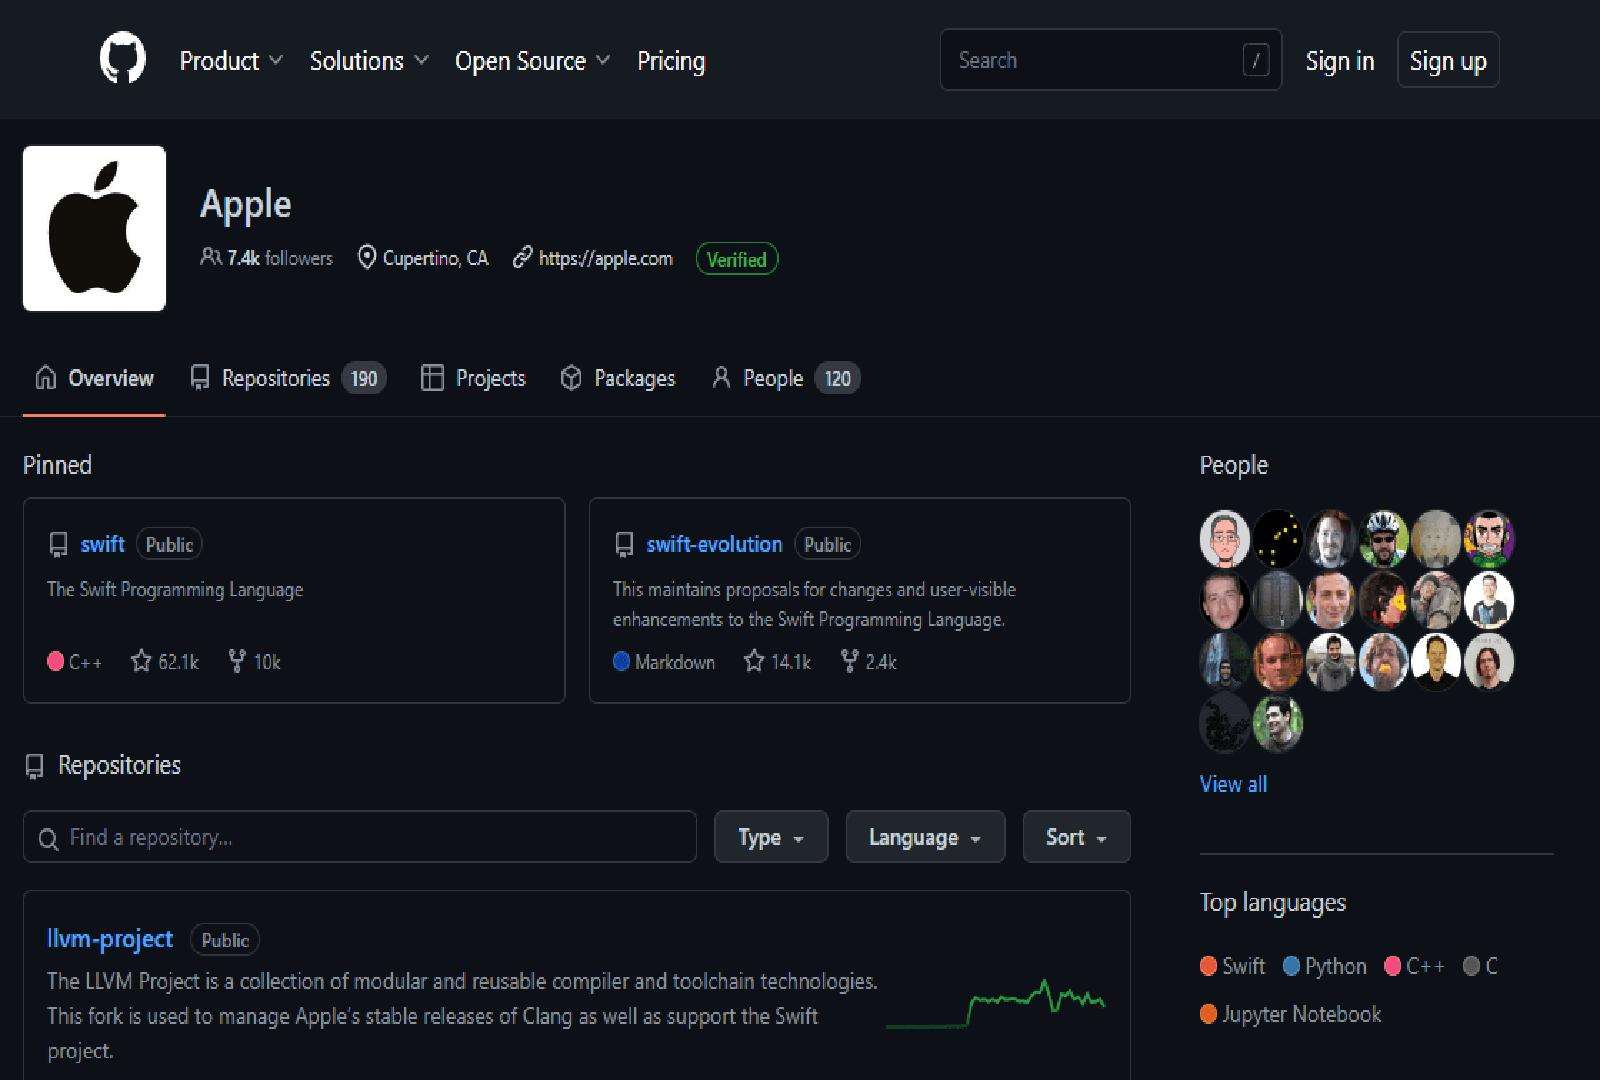Viewport: 1600px width, 1080px height.
Task: Click the Apple organization avatar
Action: (94, 228)
